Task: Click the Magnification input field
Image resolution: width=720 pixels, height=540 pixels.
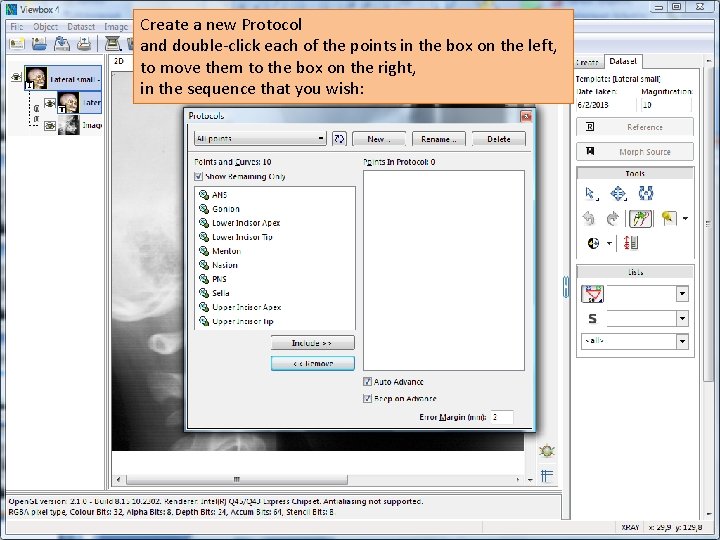Action: (666, 105)
